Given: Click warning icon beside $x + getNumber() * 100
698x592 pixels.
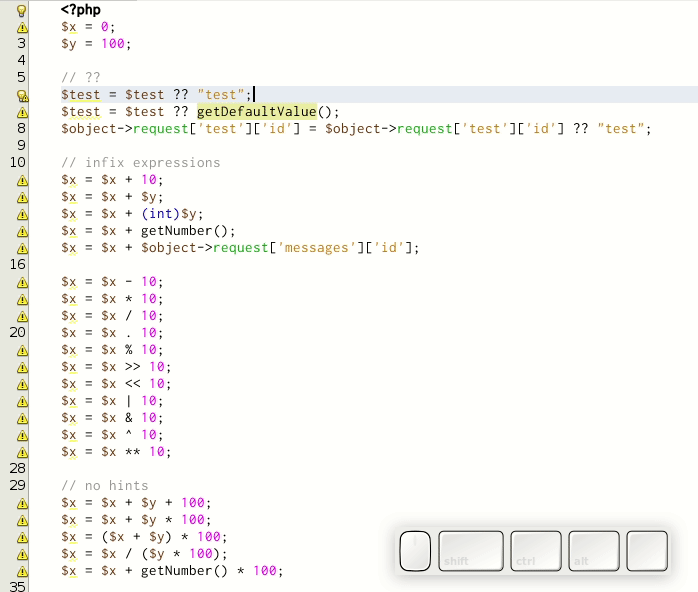Looking at the screenshot, I should click(x=20, y=571).
